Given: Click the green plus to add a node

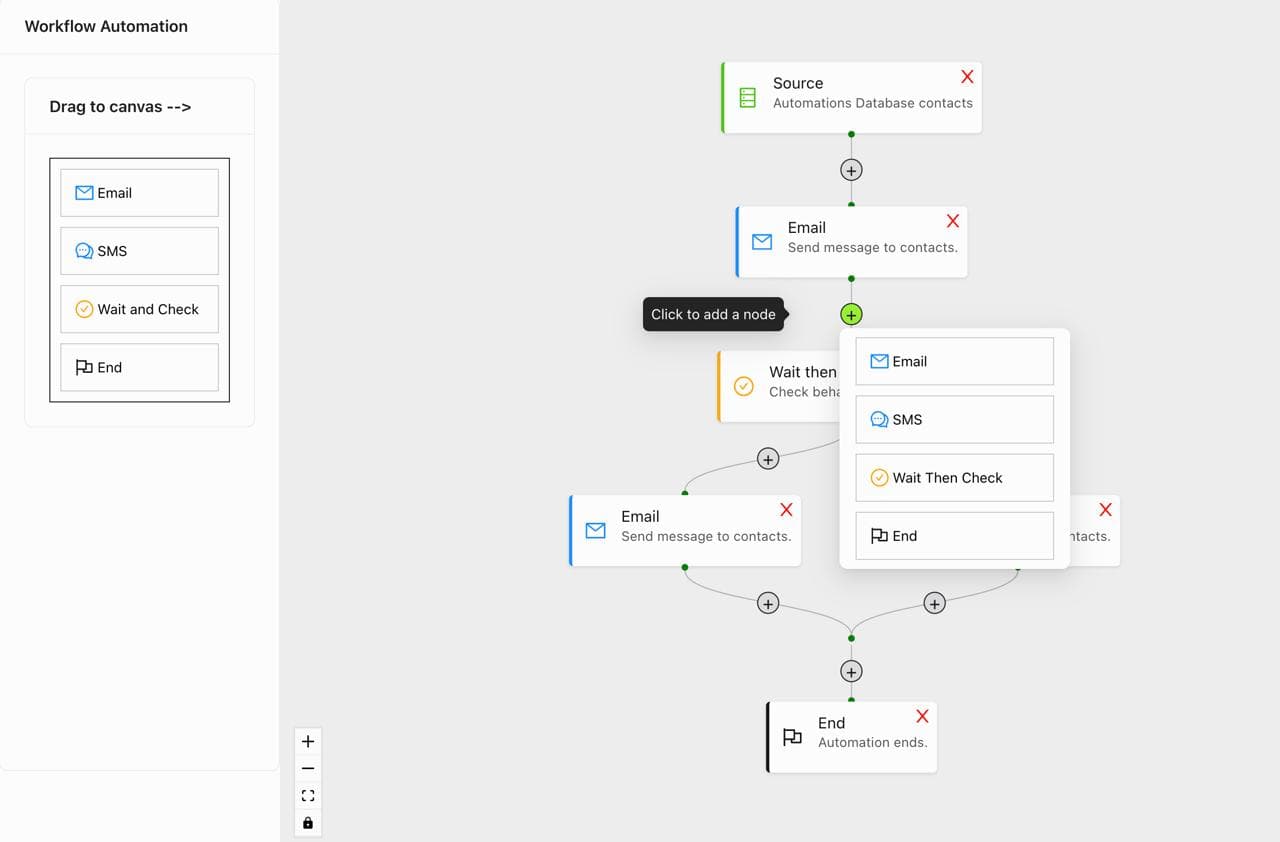Looking at the screenshot, I should tap(851, 314).
